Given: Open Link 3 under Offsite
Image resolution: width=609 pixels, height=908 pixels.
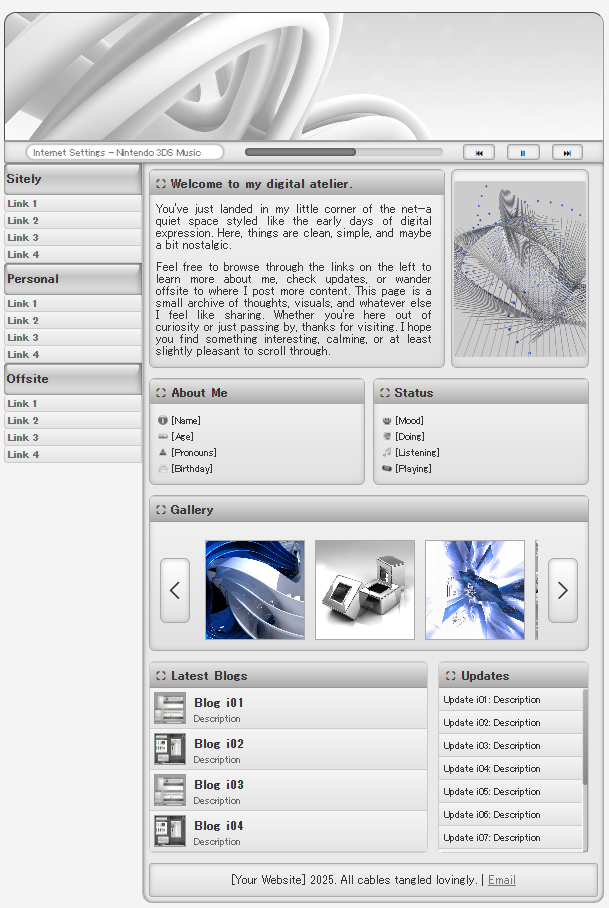Looking at the screenshot, I should pyautogui.click(x=72, y=437).
